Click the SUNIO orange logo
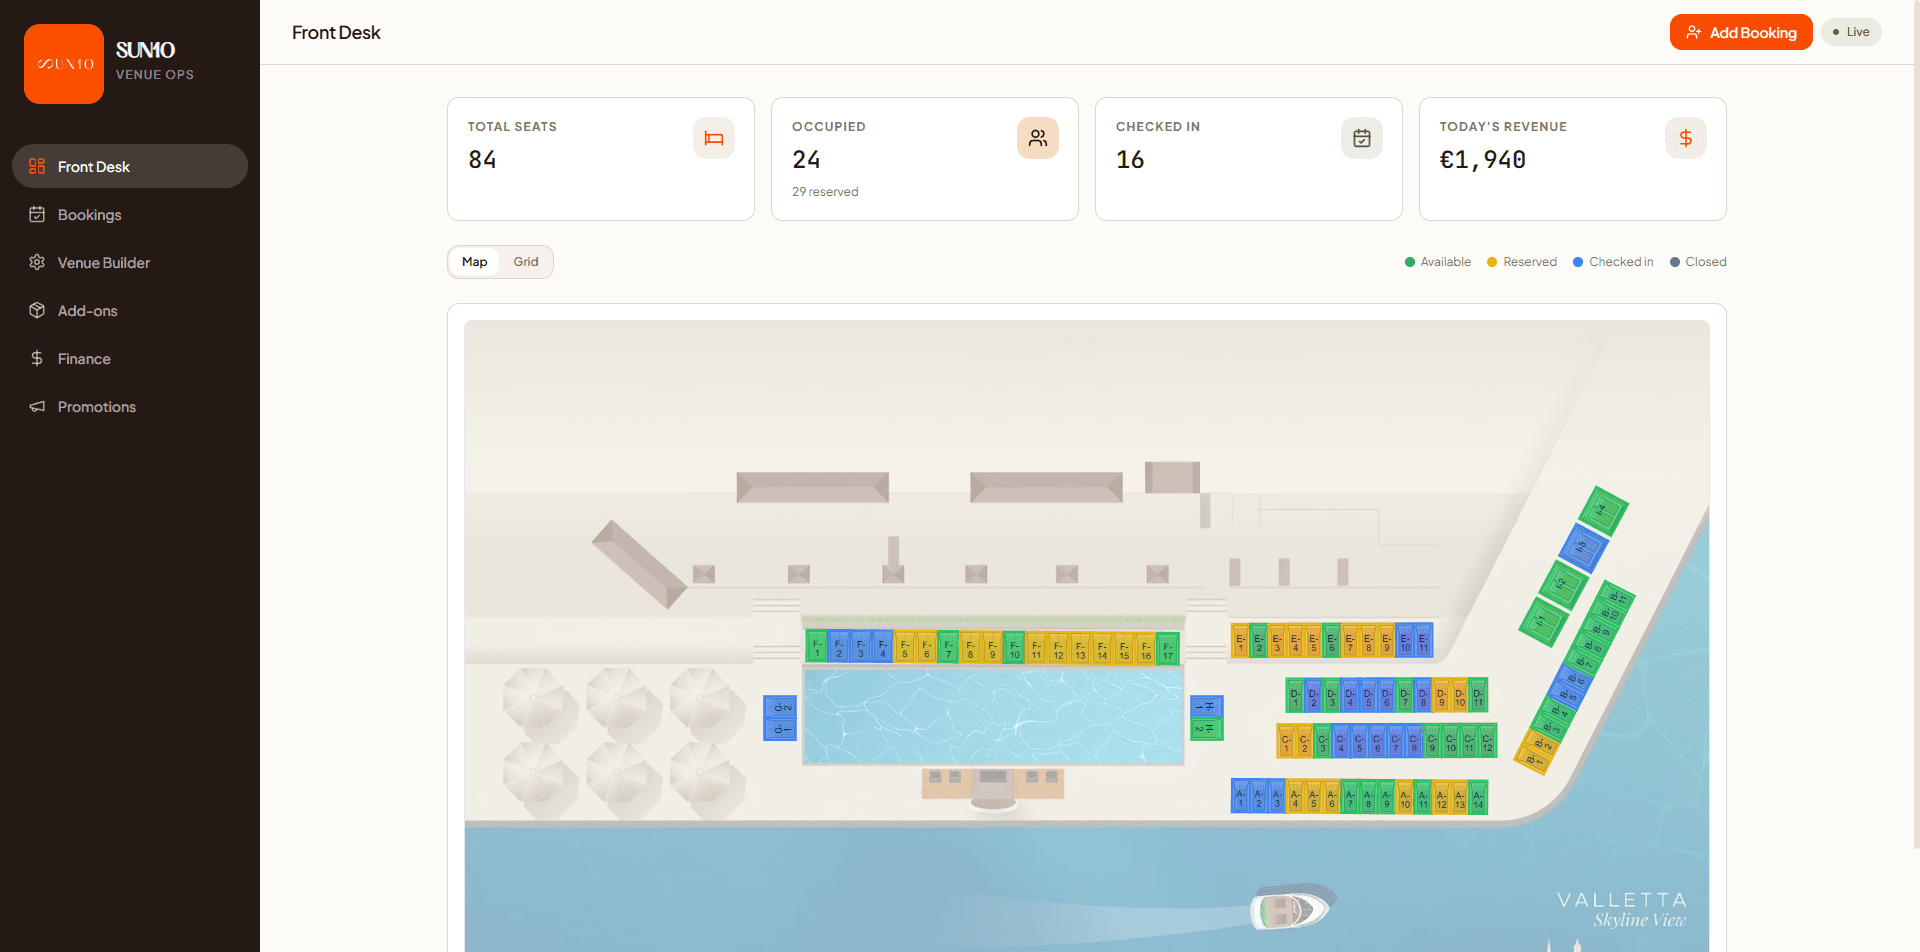 tap(64, 64)
